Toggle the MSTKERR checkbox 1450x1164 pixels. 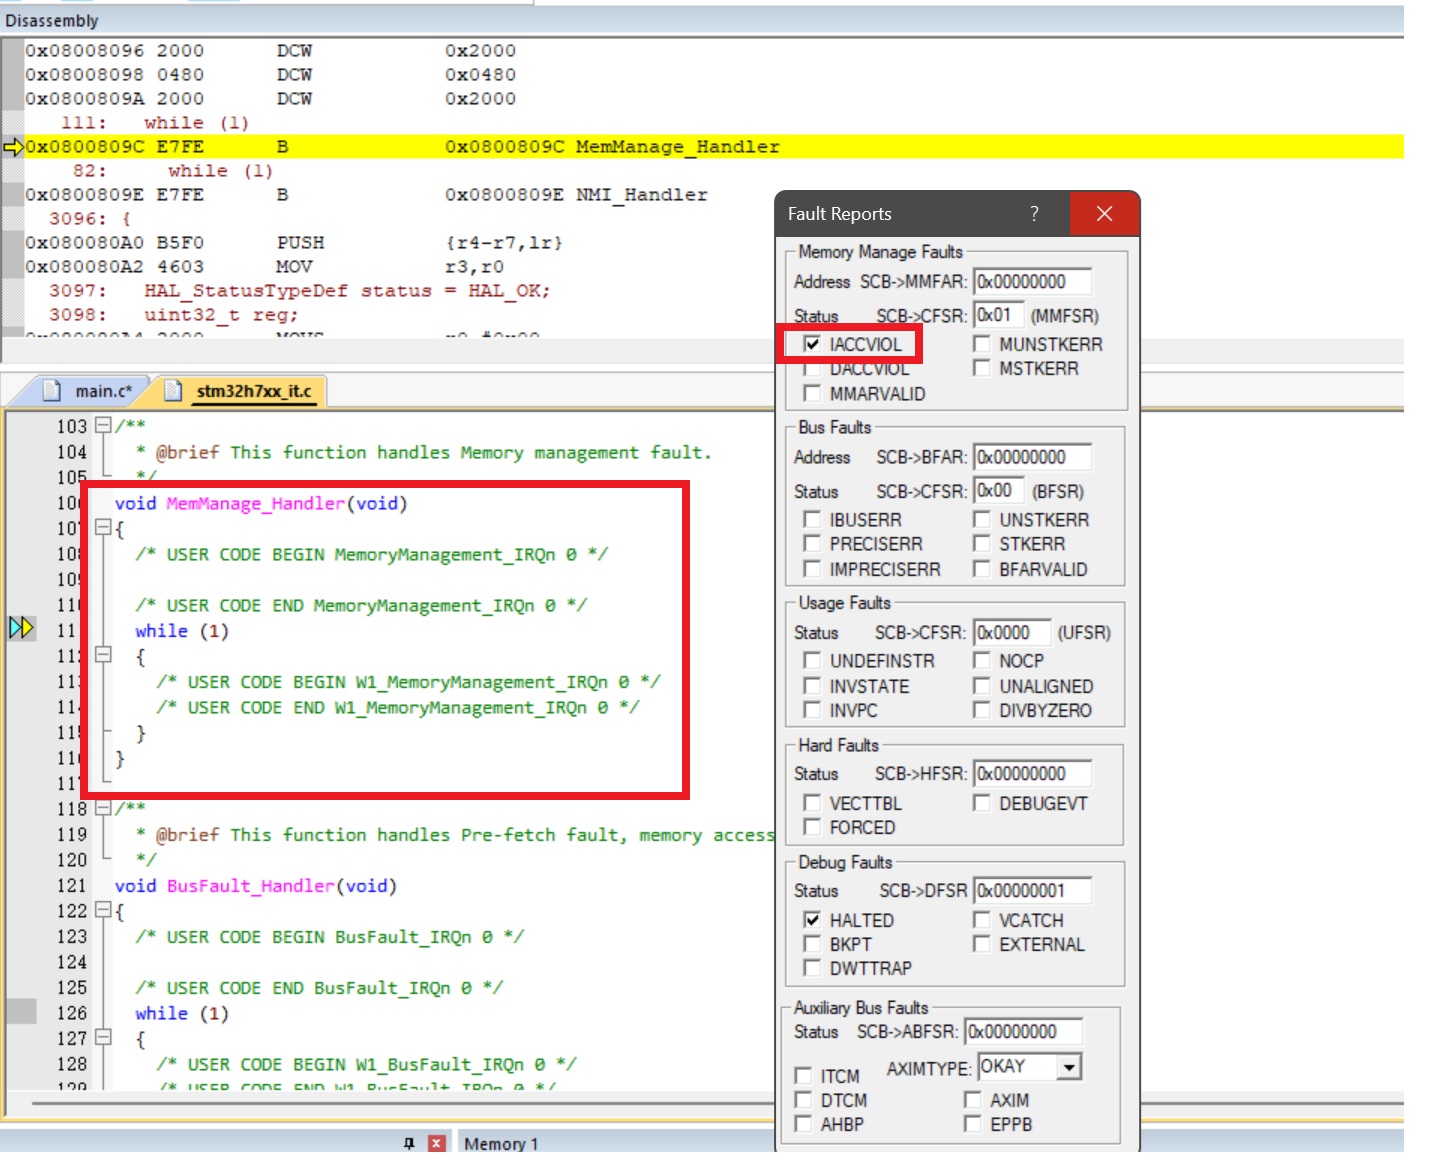982,368
